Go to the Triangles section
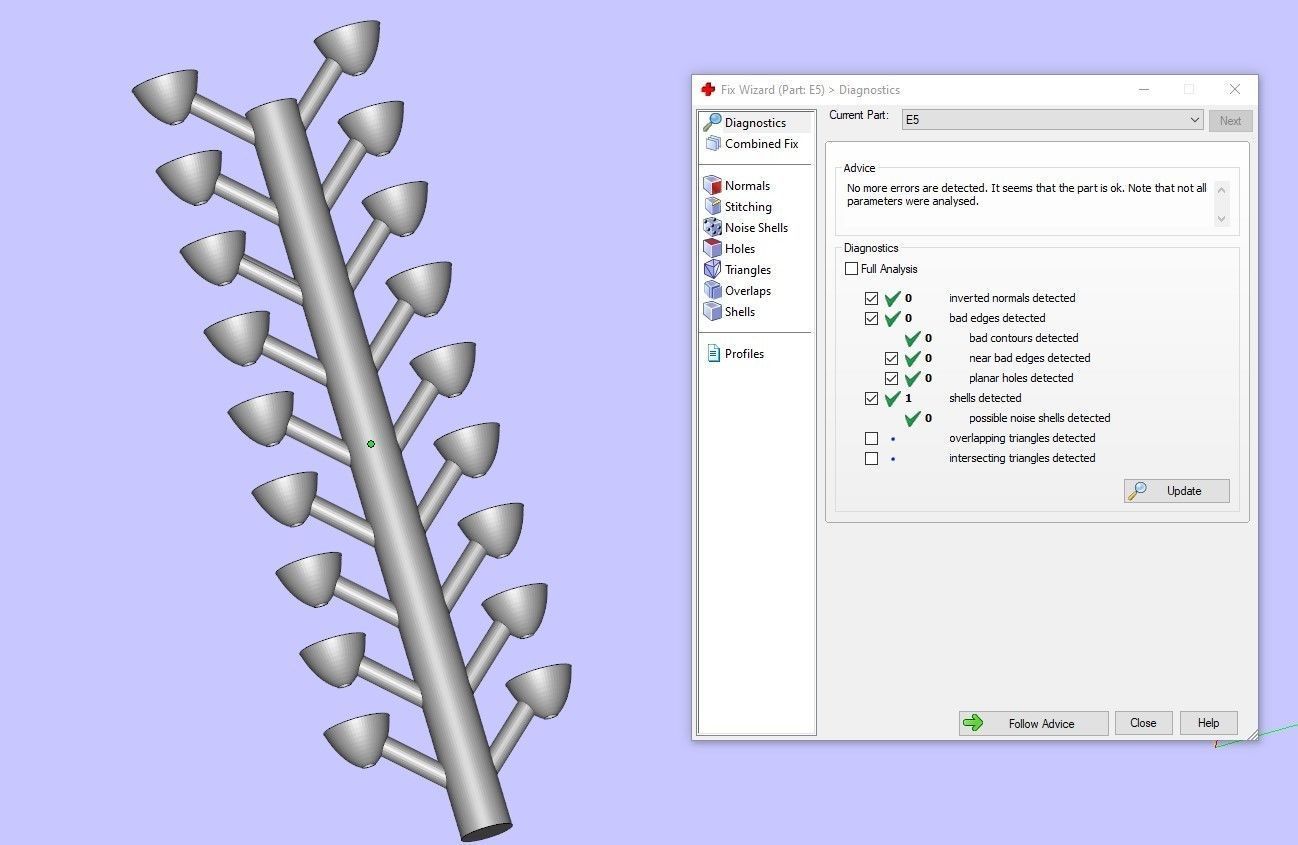The width and height of the screenshot is (1298, 845). click(x=747, y=269)
